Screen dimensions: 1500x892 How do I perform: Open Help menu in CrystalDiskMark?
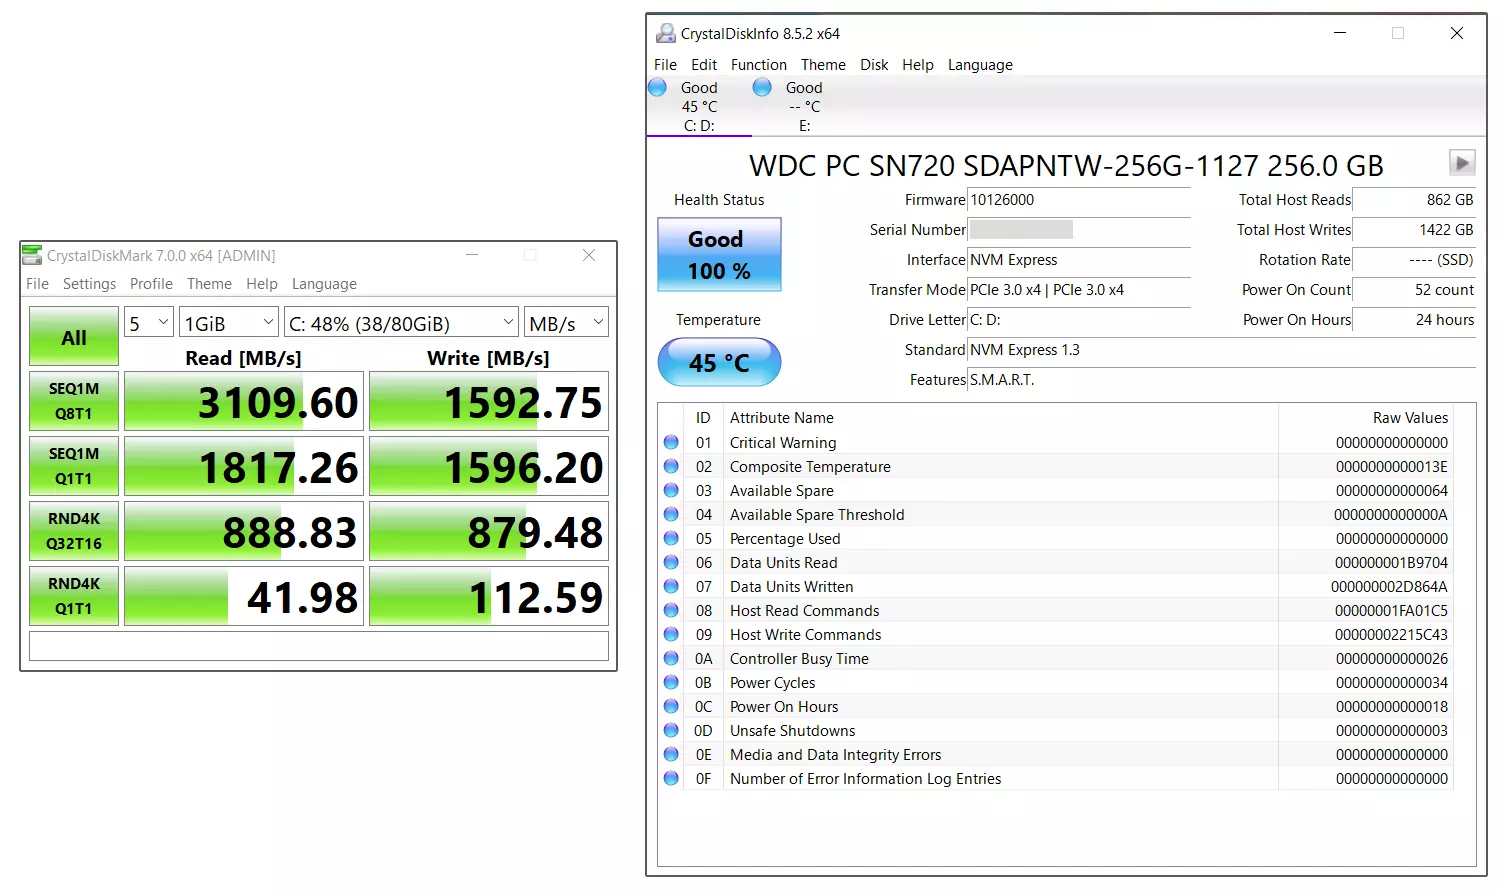click(x=262, y=284)
